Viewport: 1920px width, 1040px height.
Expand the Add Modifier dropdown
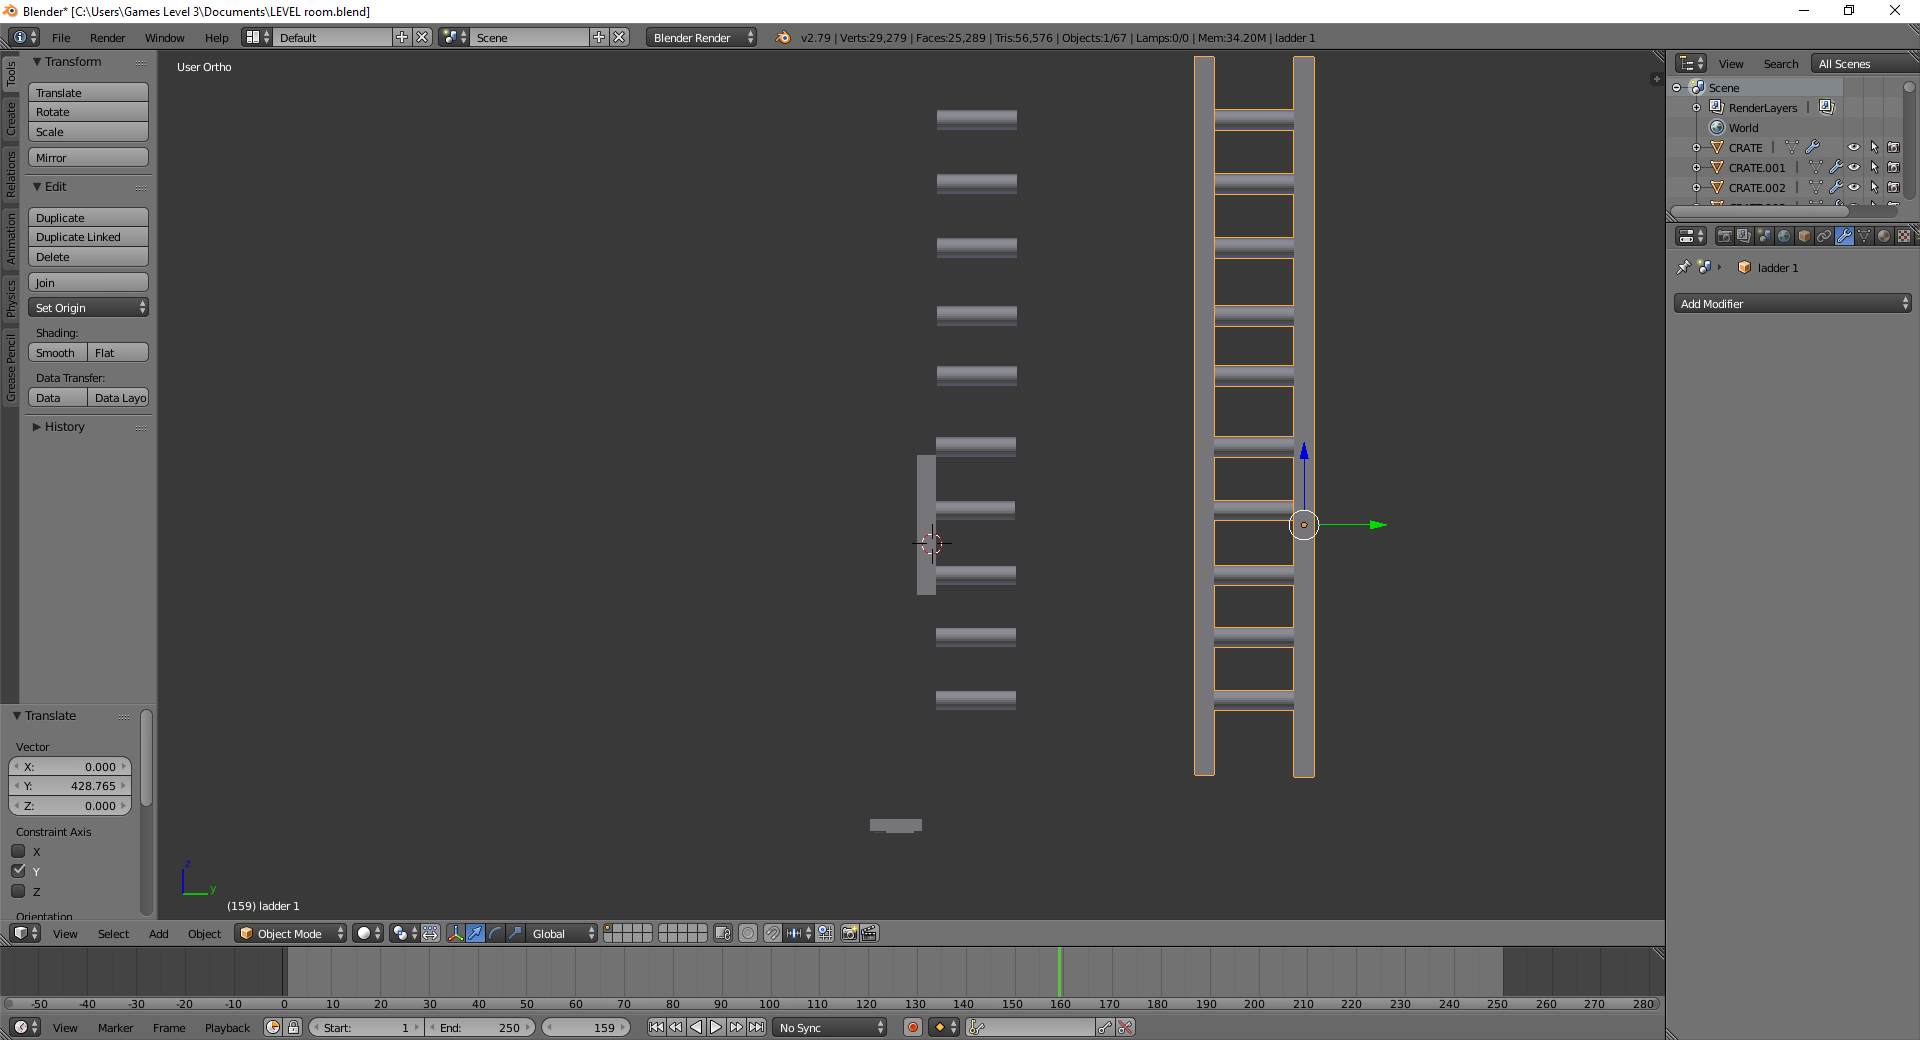pos(1792,303)
